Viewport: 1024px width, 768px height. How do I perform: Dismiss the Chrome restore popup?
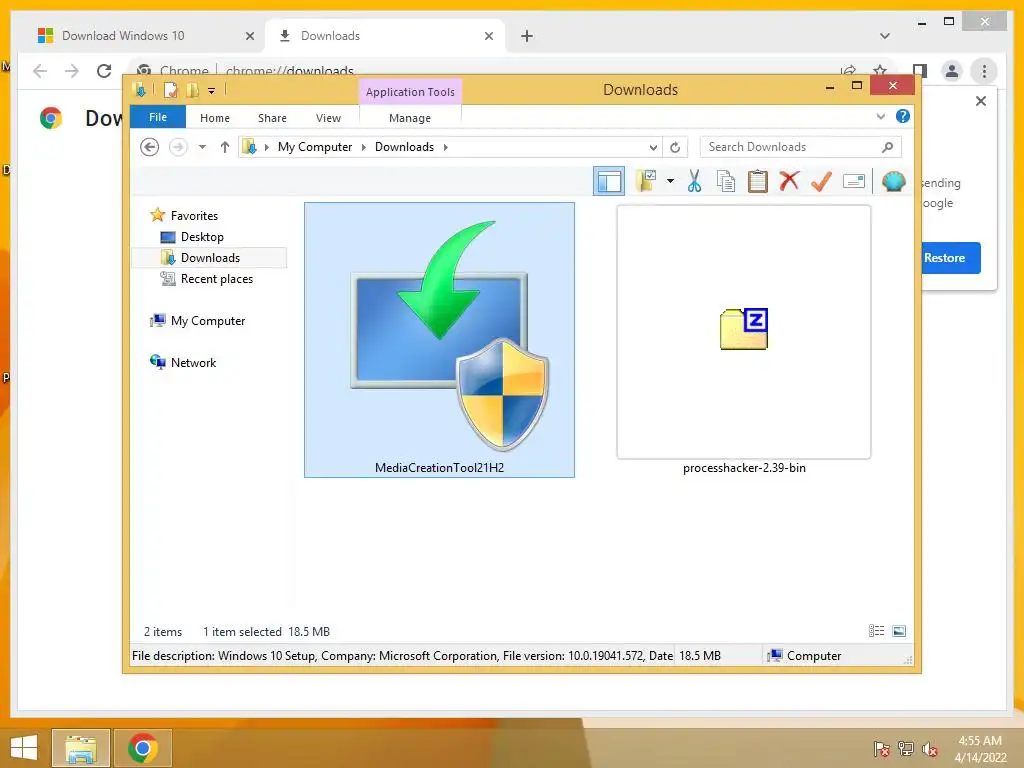[981, 101]
